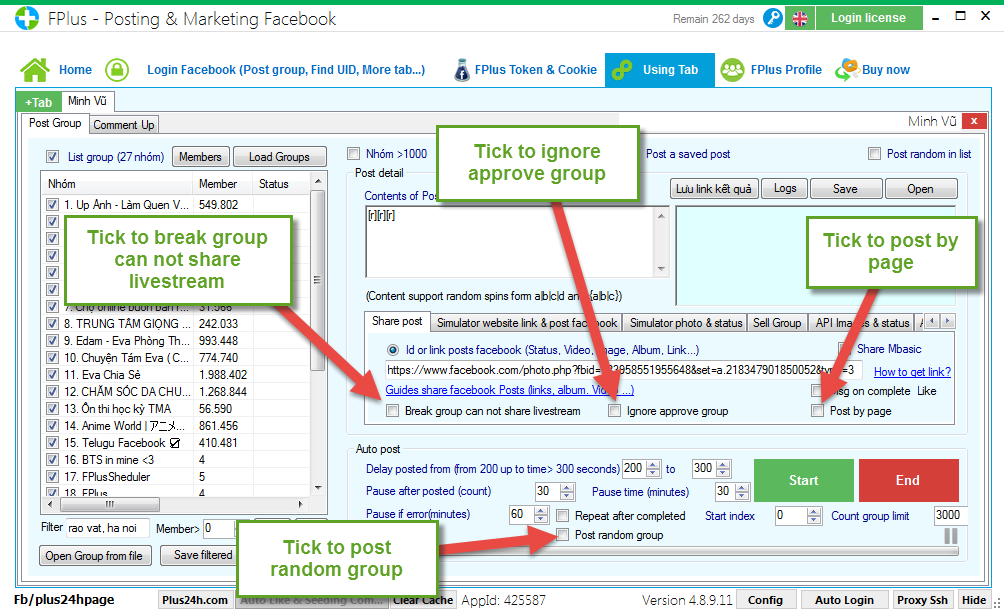Increase the Start index value
The width and height of the screenshot is (1004, 612).
pos(814,511)
